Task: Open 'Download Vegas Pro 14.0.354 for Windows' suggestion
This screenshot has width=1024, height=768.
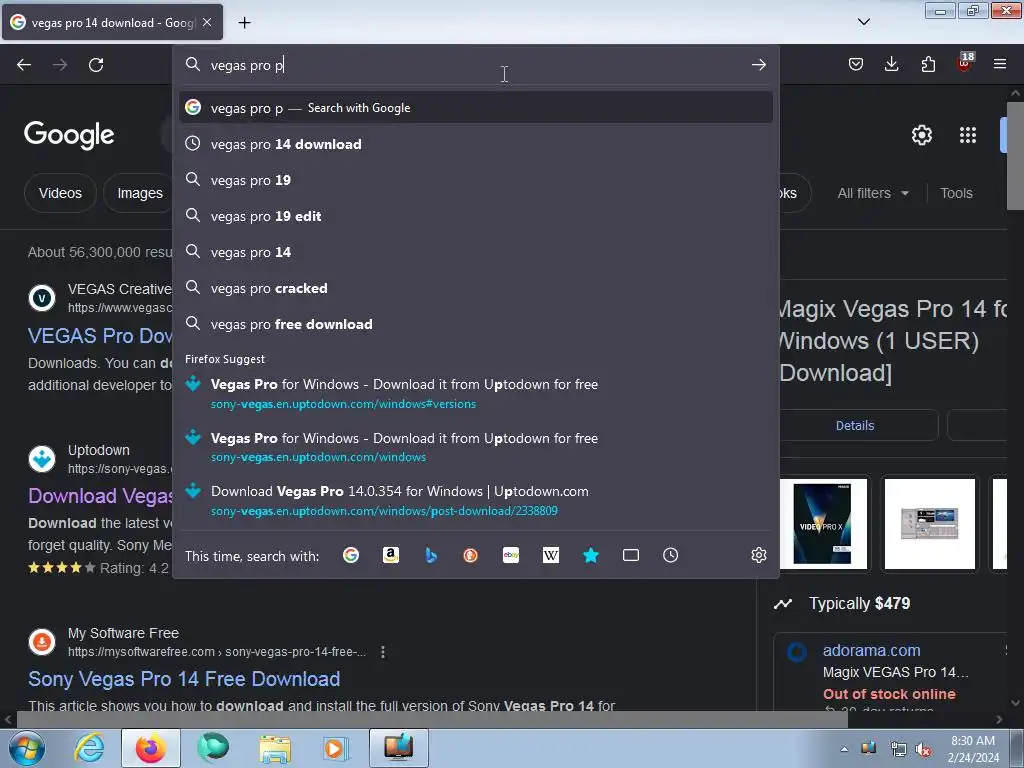Action: pyautogui.click(x=476, y=500)
